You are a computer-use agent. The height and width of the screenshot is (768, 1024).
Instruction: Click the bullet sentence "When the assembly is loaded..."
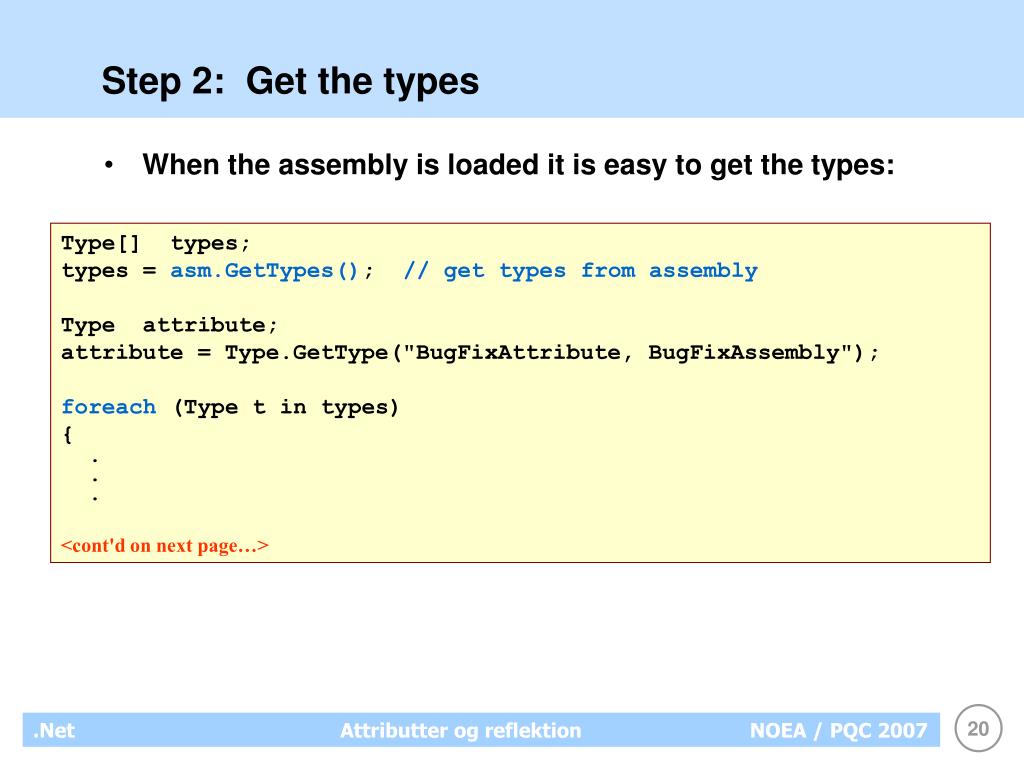click(519, 165)
